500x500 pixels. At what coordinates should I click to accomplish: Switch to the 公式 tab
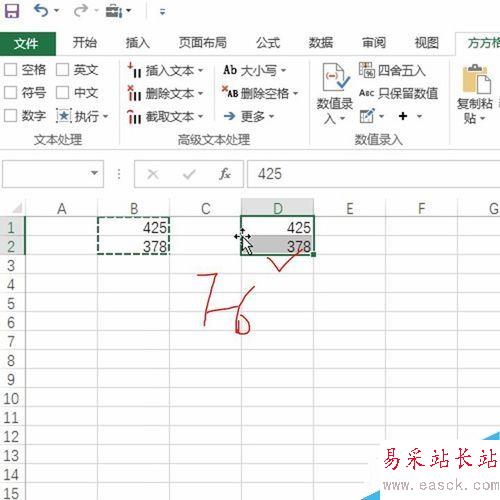(x=268, y=43)
